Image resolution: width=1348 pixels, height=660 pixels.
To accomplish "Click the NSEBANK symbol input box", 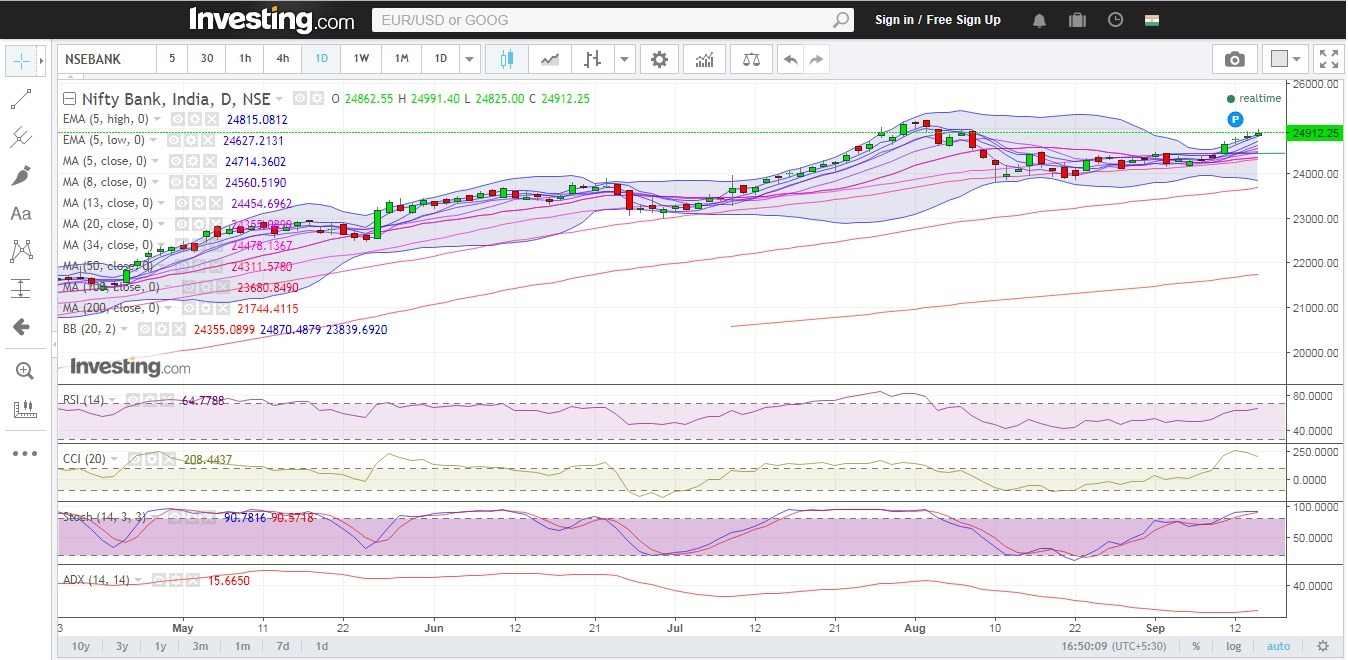I will [107, 59].
